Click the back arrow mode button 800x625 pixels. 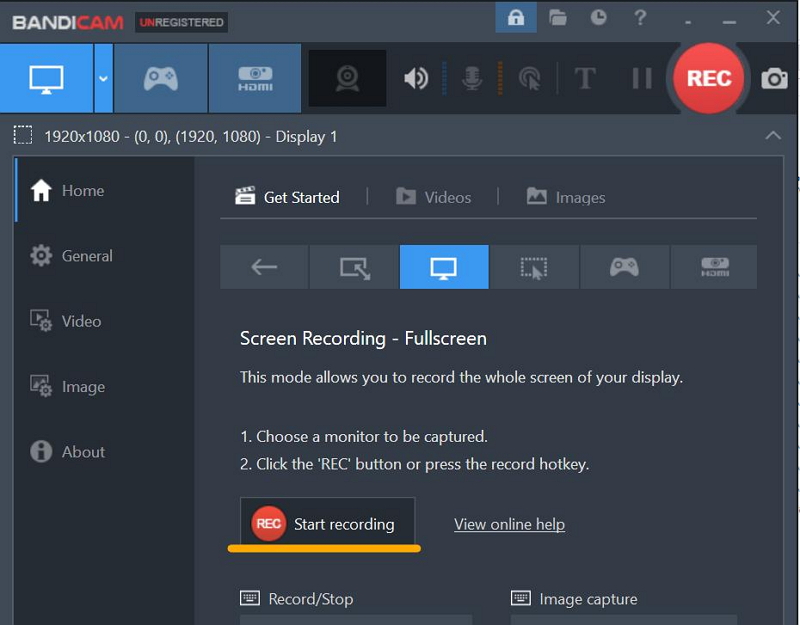(x=264, y=267)
